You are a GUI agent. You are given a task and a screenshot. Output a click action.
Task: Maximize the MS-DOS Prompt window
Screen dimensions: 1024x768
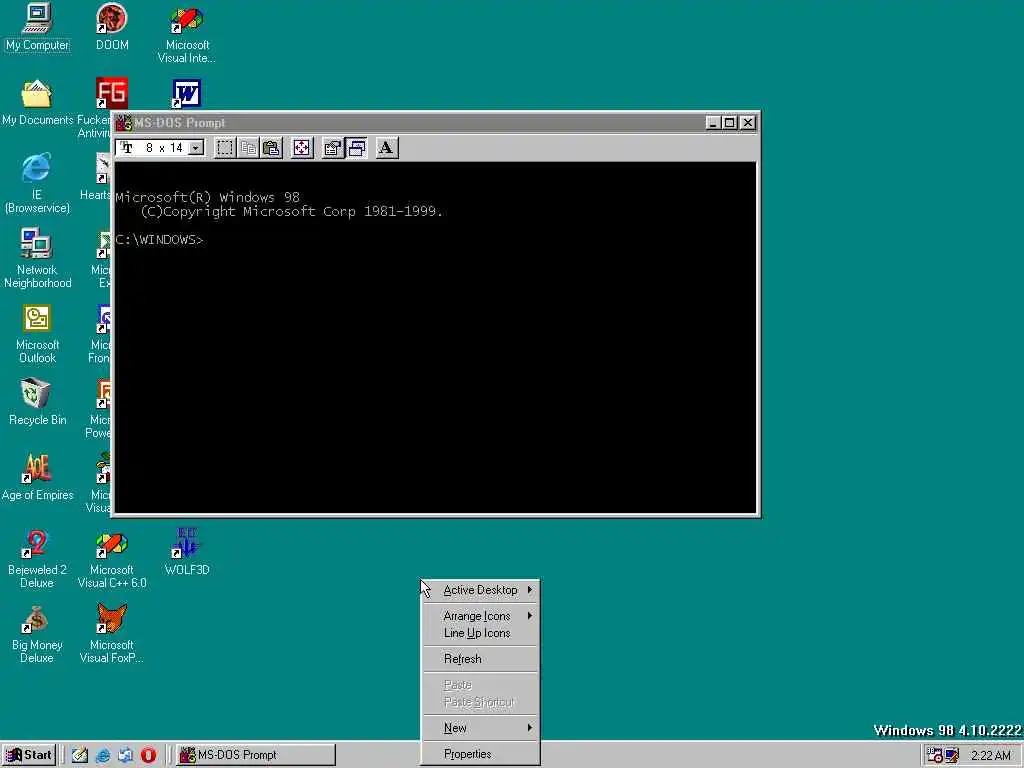[x=729, y=123]
